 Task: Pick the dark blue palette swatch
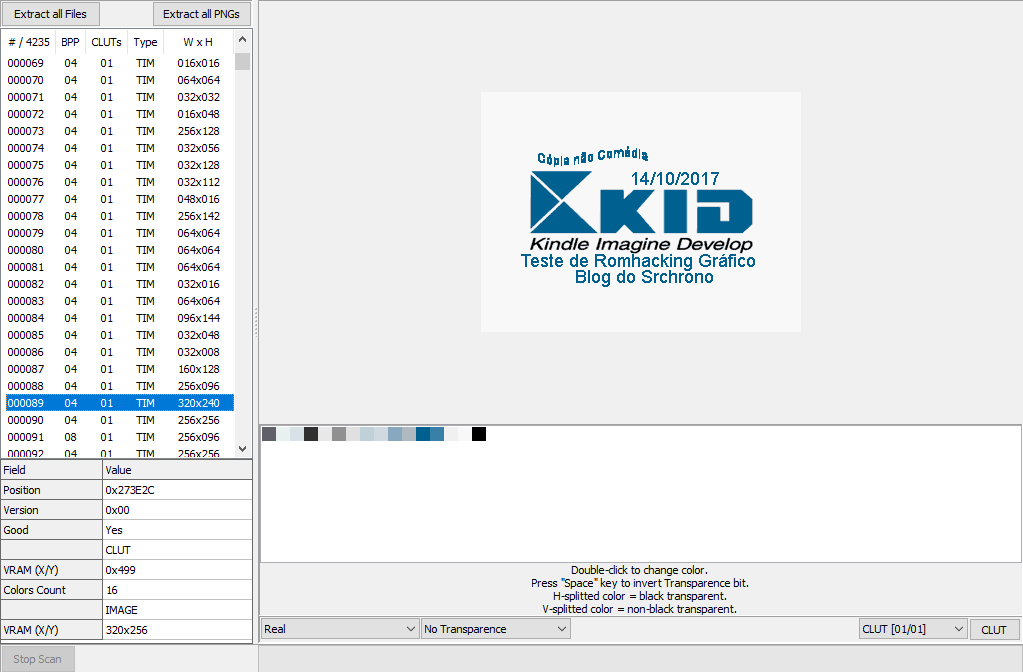click(423, 434)
